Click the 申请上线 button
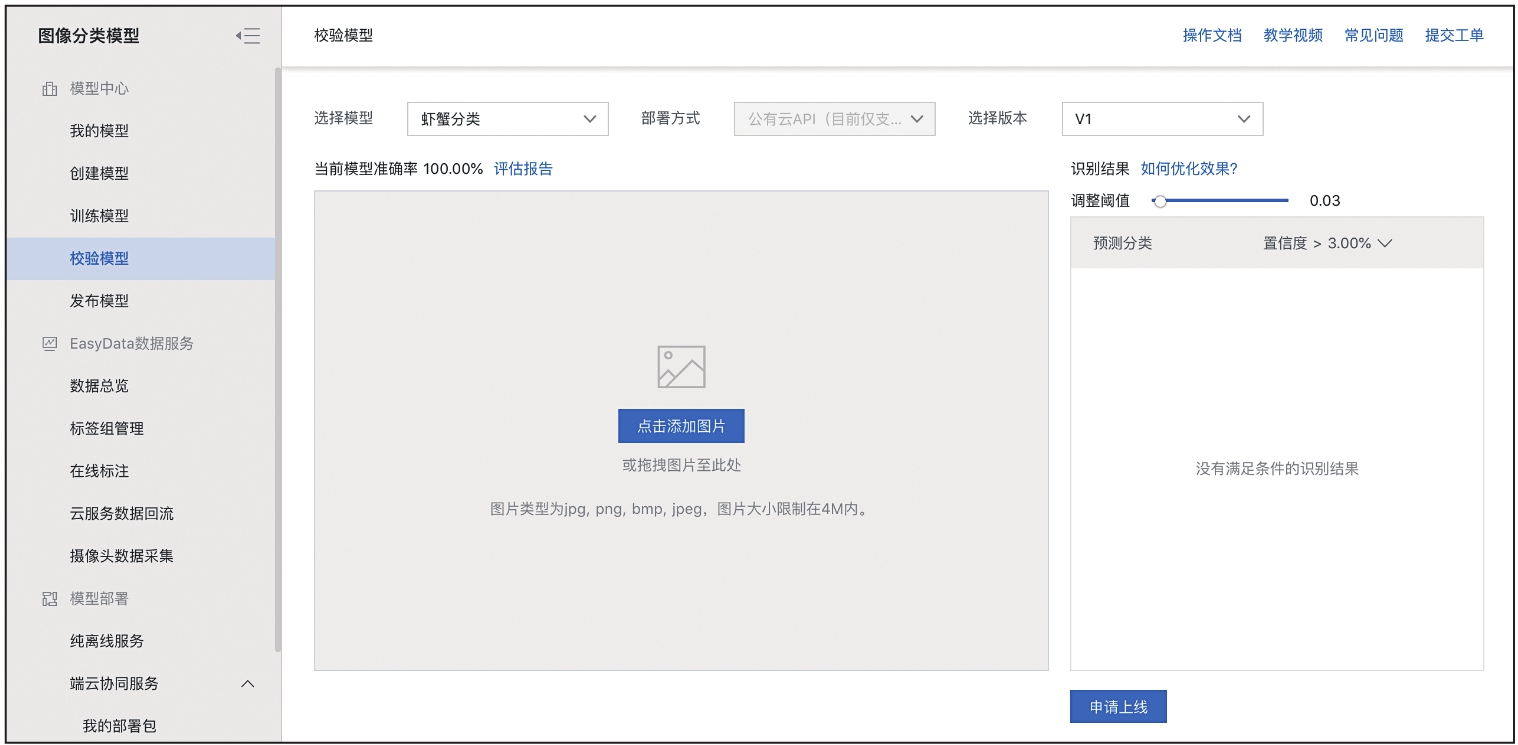The width and height of the screenshot is (1518, 745). point(1118,707)
